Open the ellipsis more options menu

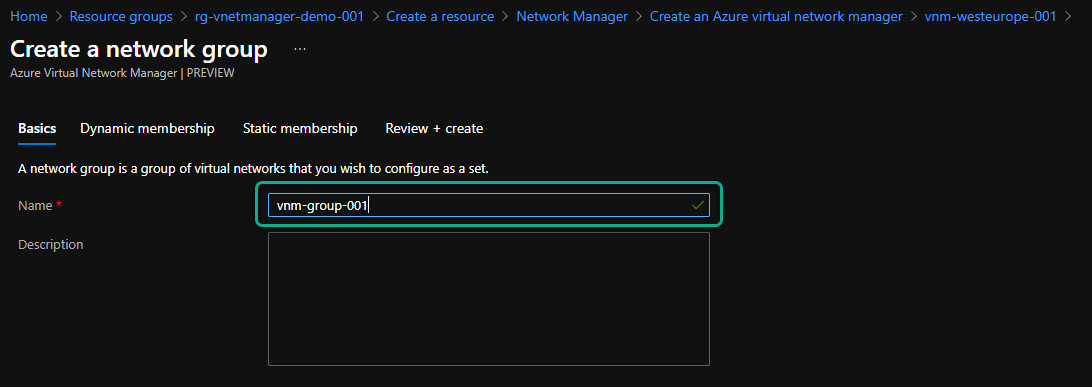click(x=300, y=49)
